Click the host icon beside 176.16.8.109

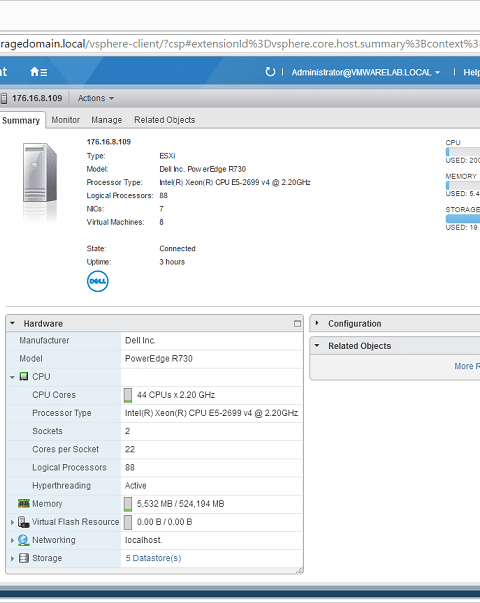coord(4,98)
